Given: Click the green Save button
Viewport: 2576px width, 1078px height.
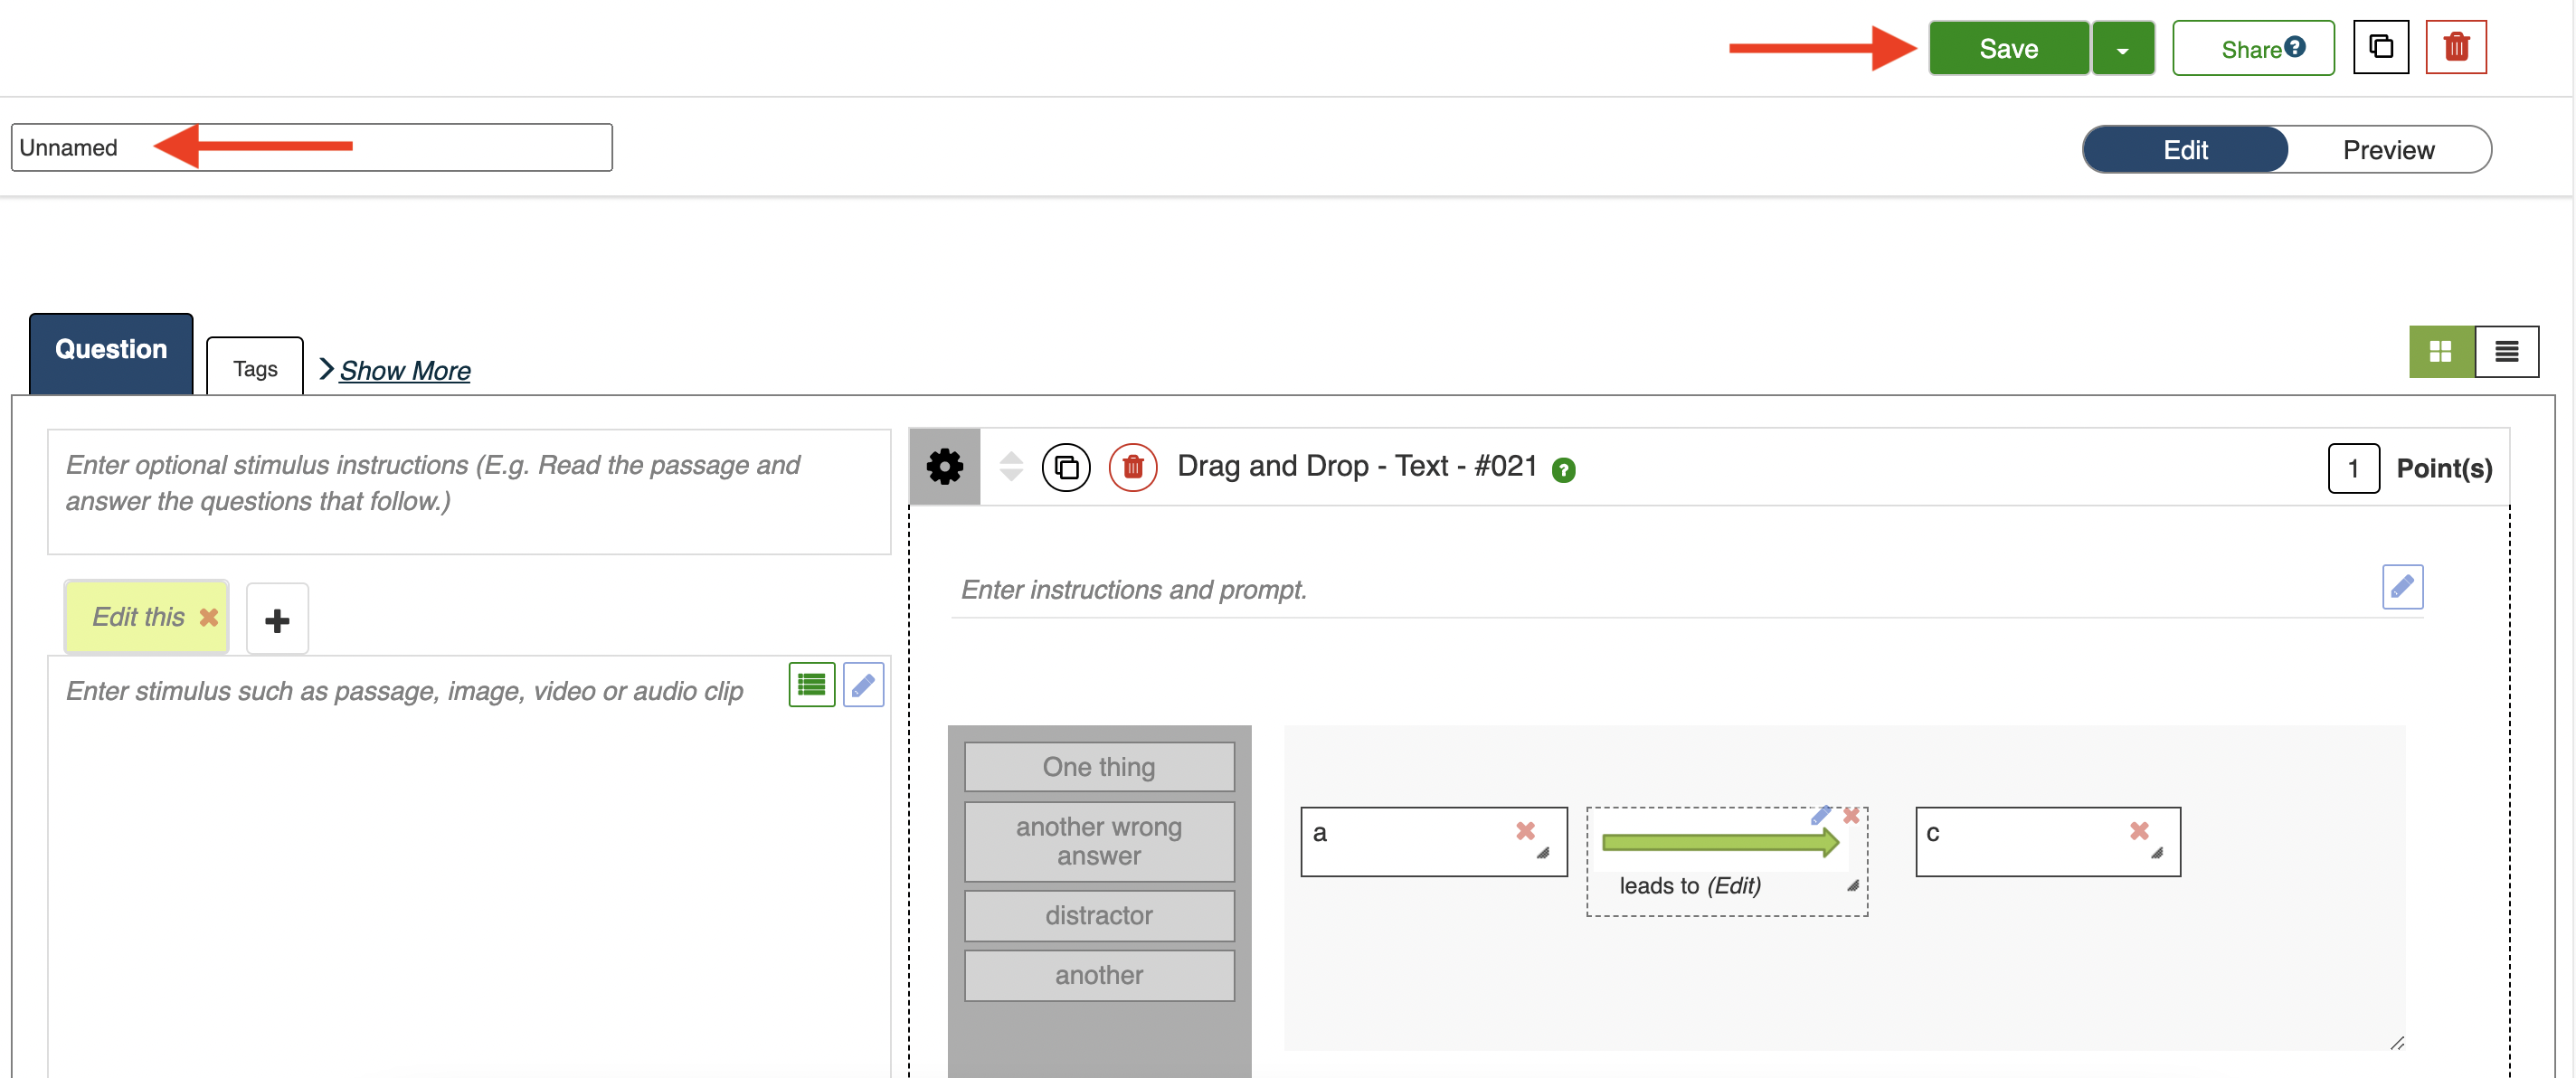Looking at the screenshot, I should pos(2008,49).
